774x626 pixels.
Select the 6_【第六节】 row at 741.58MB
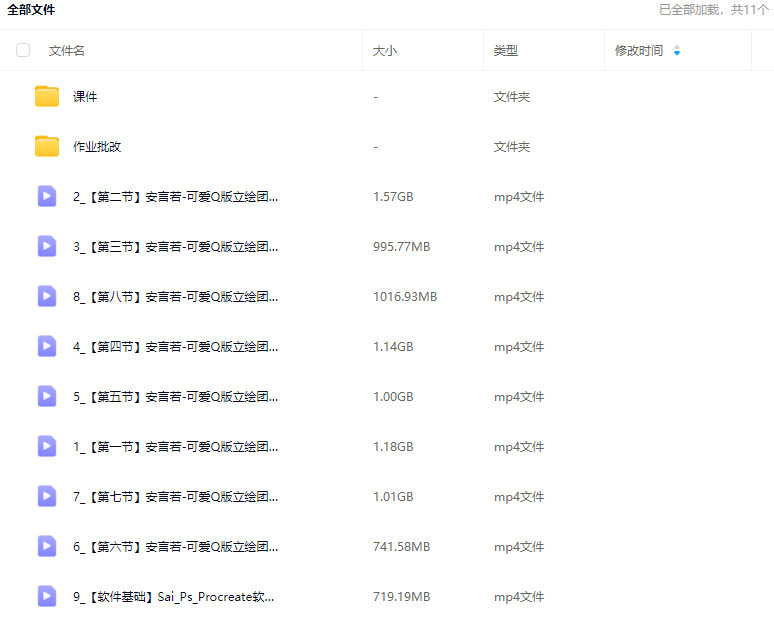(x=401, y=547)
